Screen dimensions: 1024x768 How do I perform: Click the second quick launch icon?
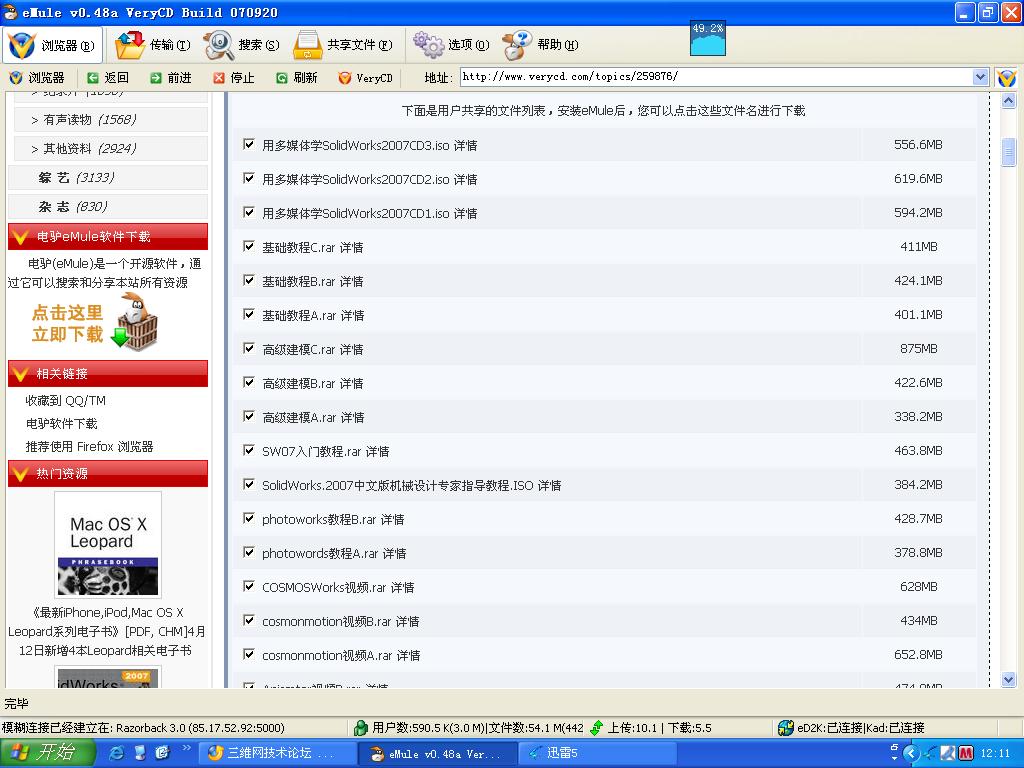click(140, 752)
